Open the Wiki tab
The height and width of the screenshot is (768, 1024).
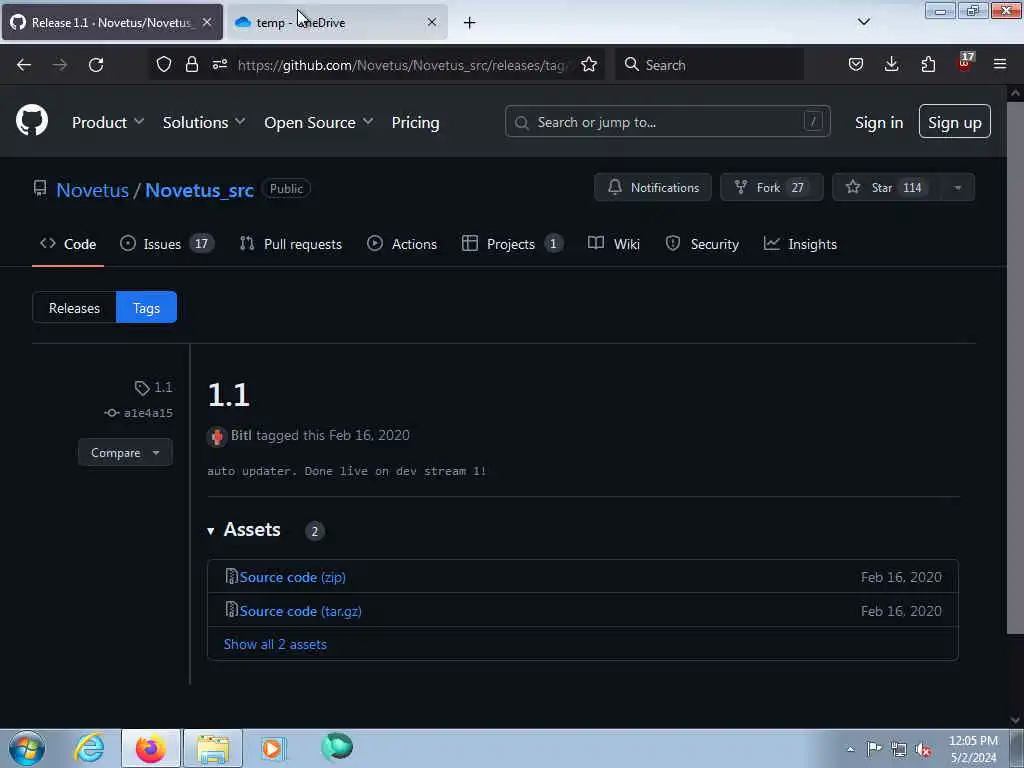pyautogui.click(x=614, y=244)
